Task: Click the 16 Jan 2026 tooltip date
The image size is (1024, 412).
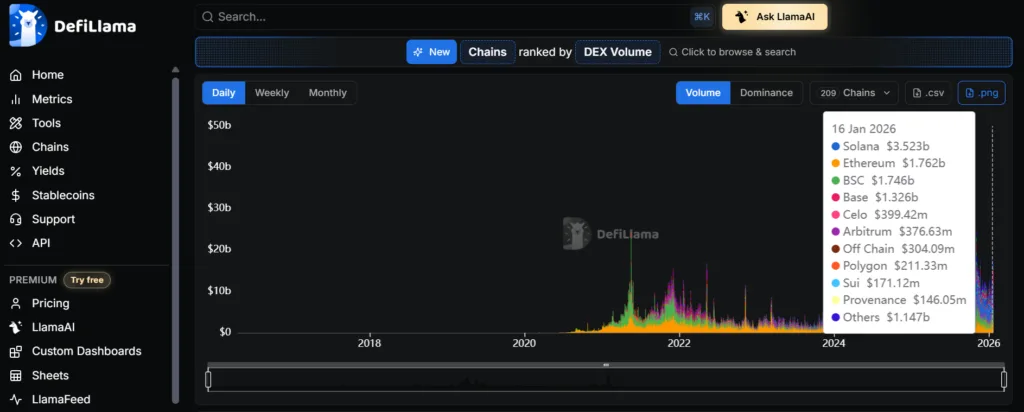Action: point(863,129)
